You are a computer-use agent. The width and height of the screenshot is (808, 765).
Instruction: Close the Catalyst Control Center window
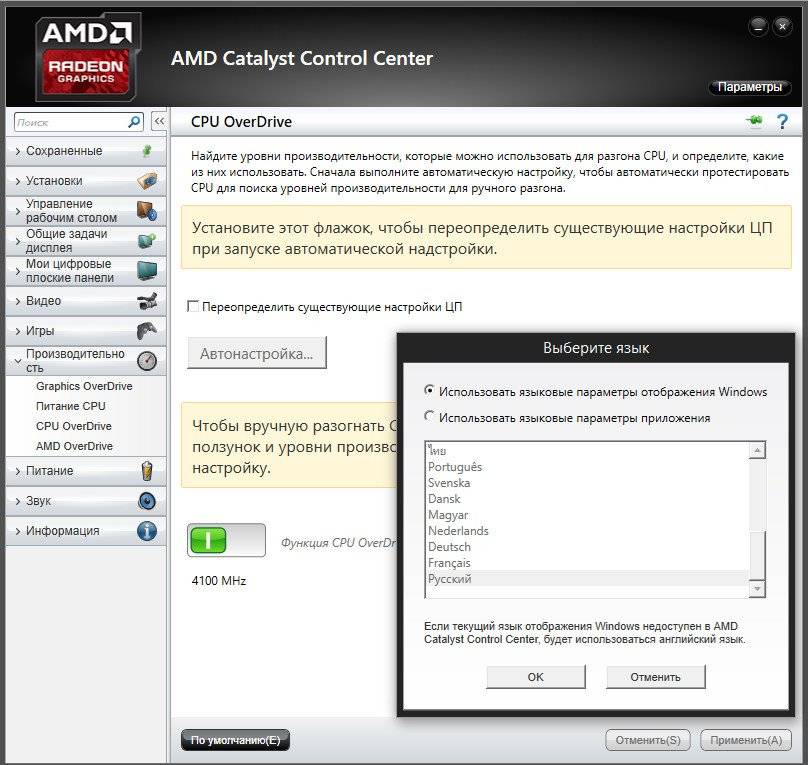(782, 26)
